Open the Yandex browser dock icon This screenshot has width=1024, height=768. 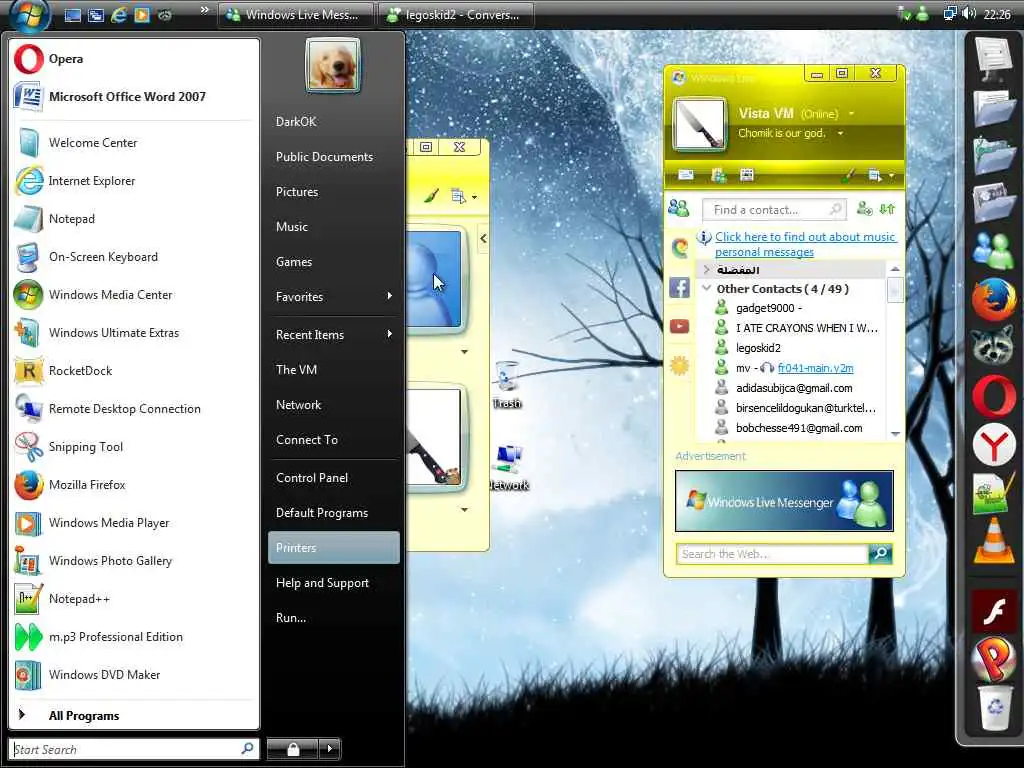(993, 446)
